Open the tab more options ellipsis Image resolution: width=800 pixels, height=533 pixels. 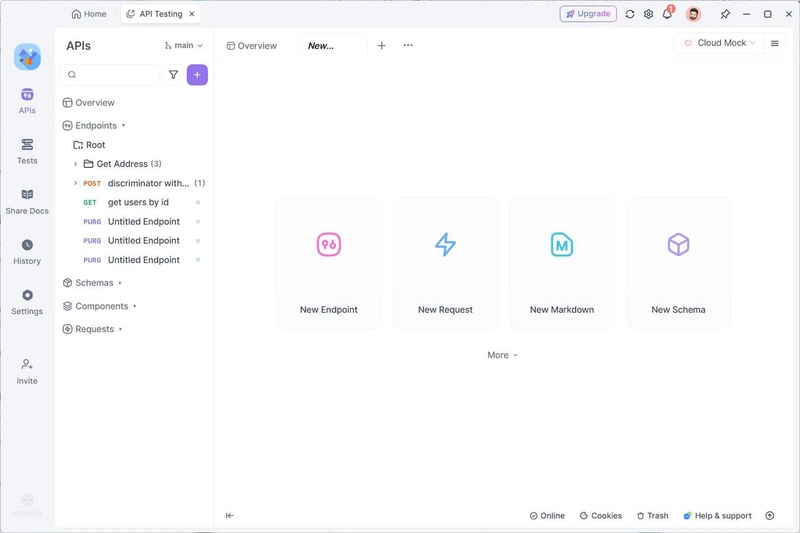(x=408, y=45)
